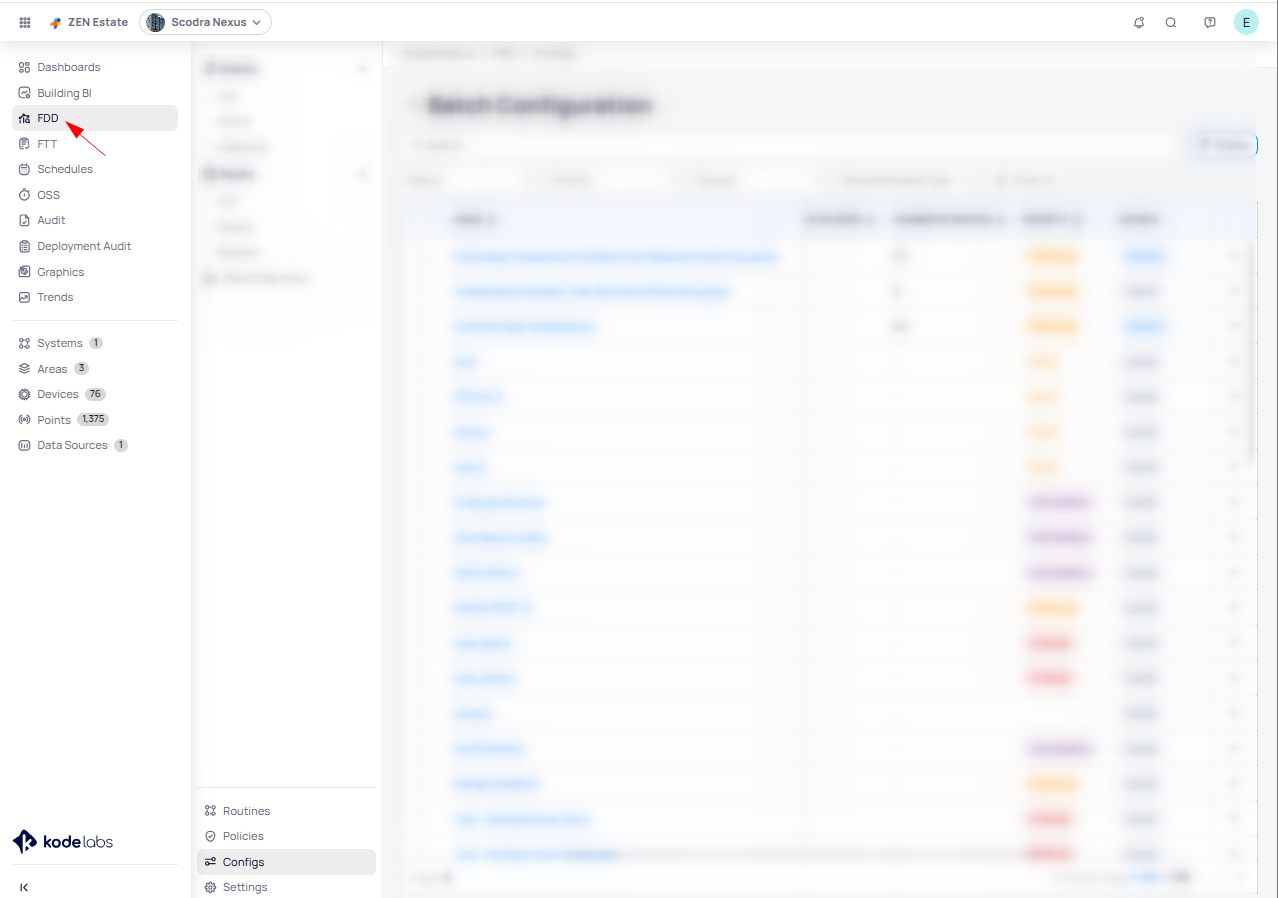
Task: Click the search magnifier icon
Action: [x=1171, y=22]
